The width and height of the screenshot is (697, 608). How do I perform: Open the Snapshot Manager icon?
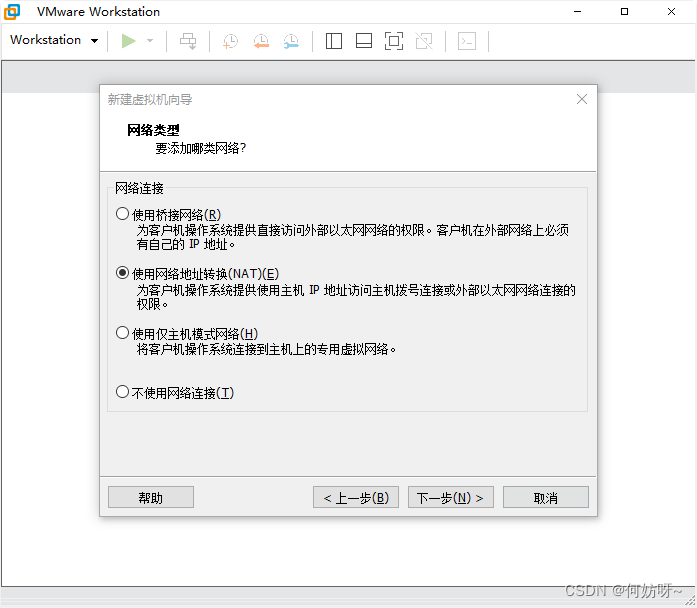pyautogui.click(x=291, y=41)
